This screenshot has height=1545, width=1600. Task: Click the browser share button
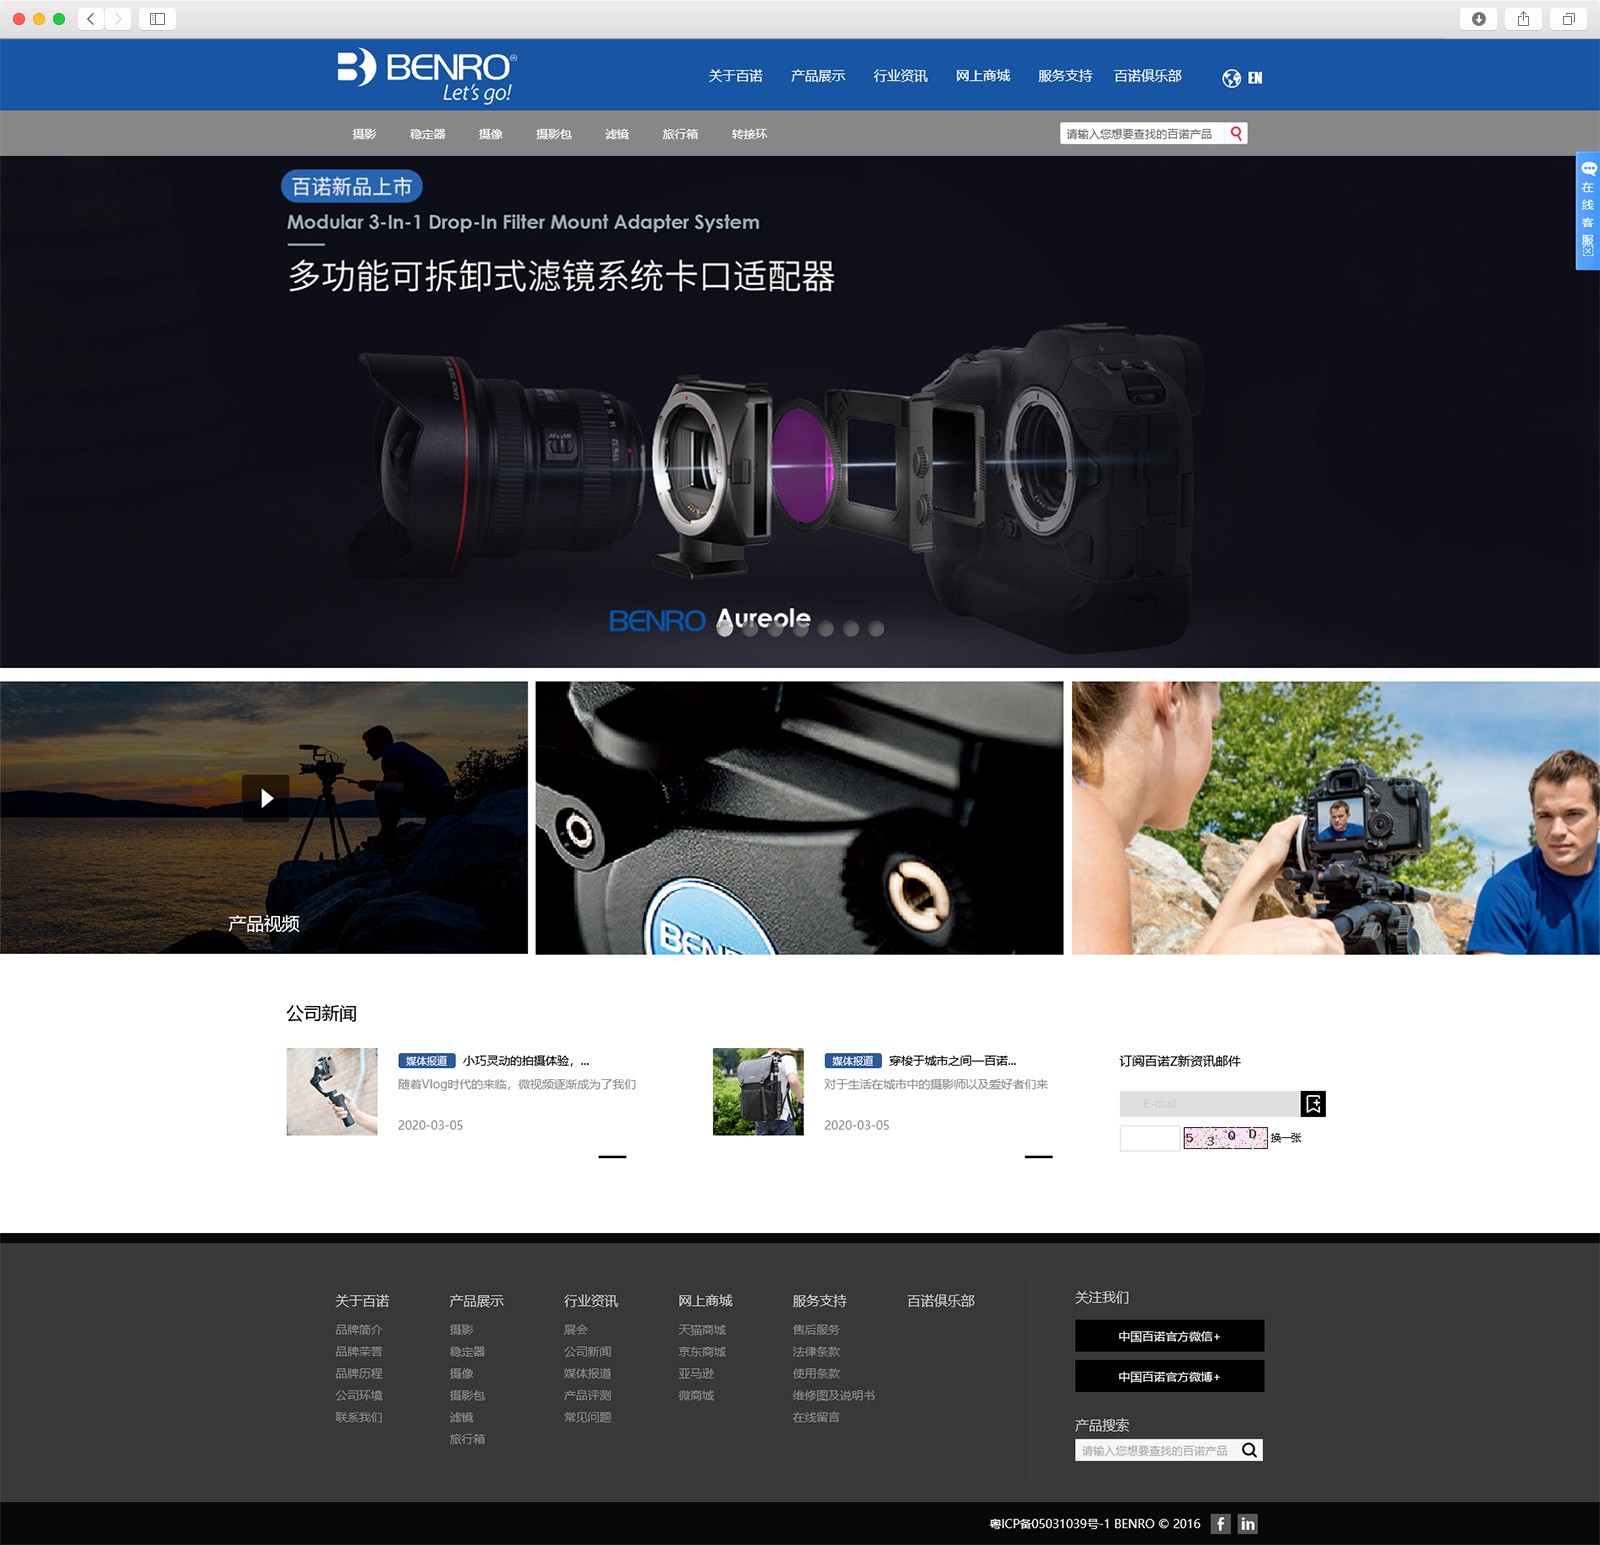1523,19
